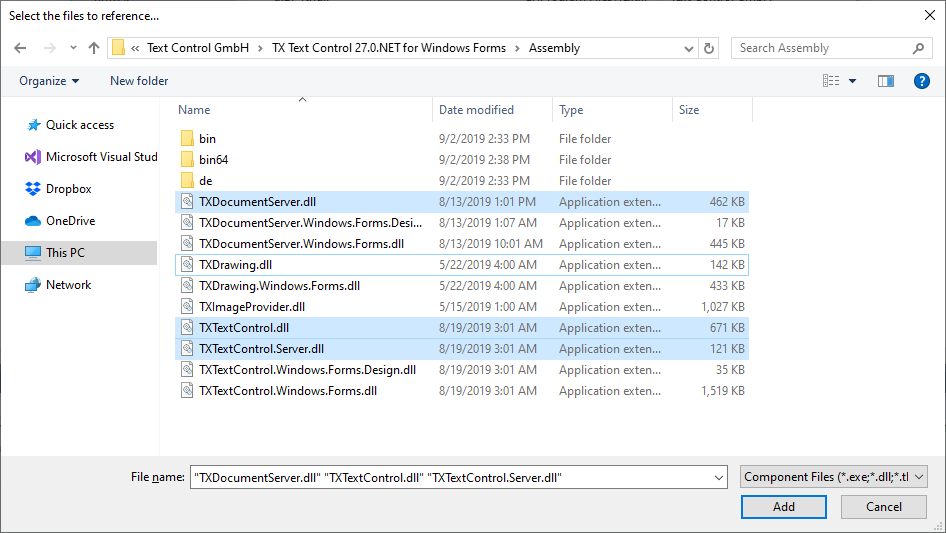Click the 5/15/2019 1:00 AM date cell
Viewport: 946px width, 533px height.
[x=487, y=307]
